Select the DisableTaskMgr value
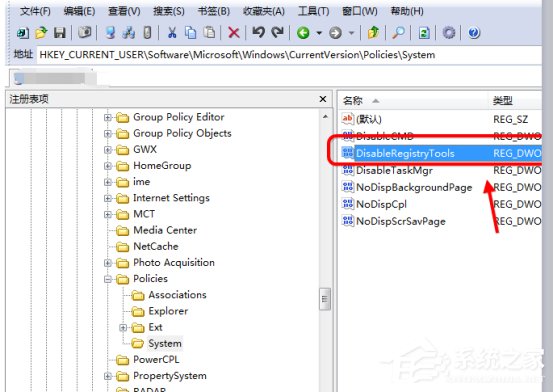This screenshot has width=554, height=392. pos(394,171)
